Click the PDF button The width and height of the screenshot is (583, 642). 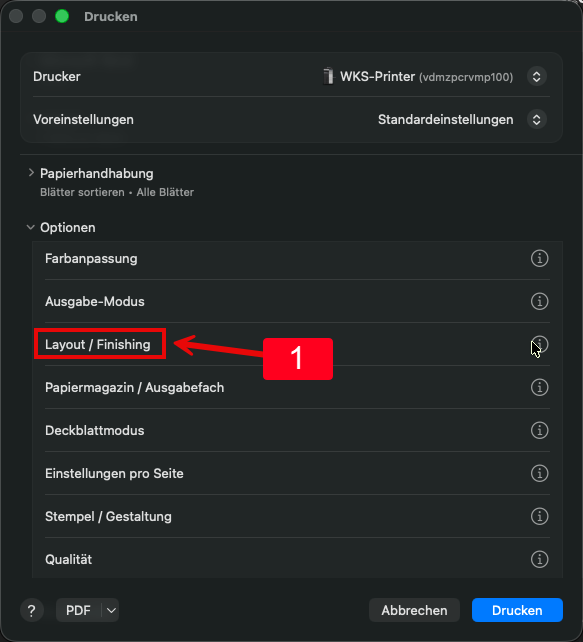click(x=79, y=610)
